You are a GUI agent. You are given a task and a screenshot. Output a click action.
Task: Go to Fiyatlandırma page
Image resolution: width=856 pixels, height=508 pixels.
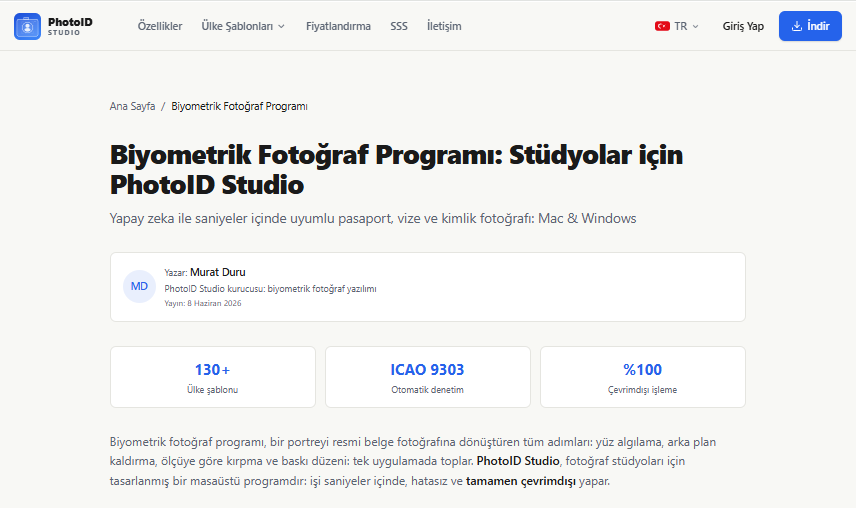(338, 26)
